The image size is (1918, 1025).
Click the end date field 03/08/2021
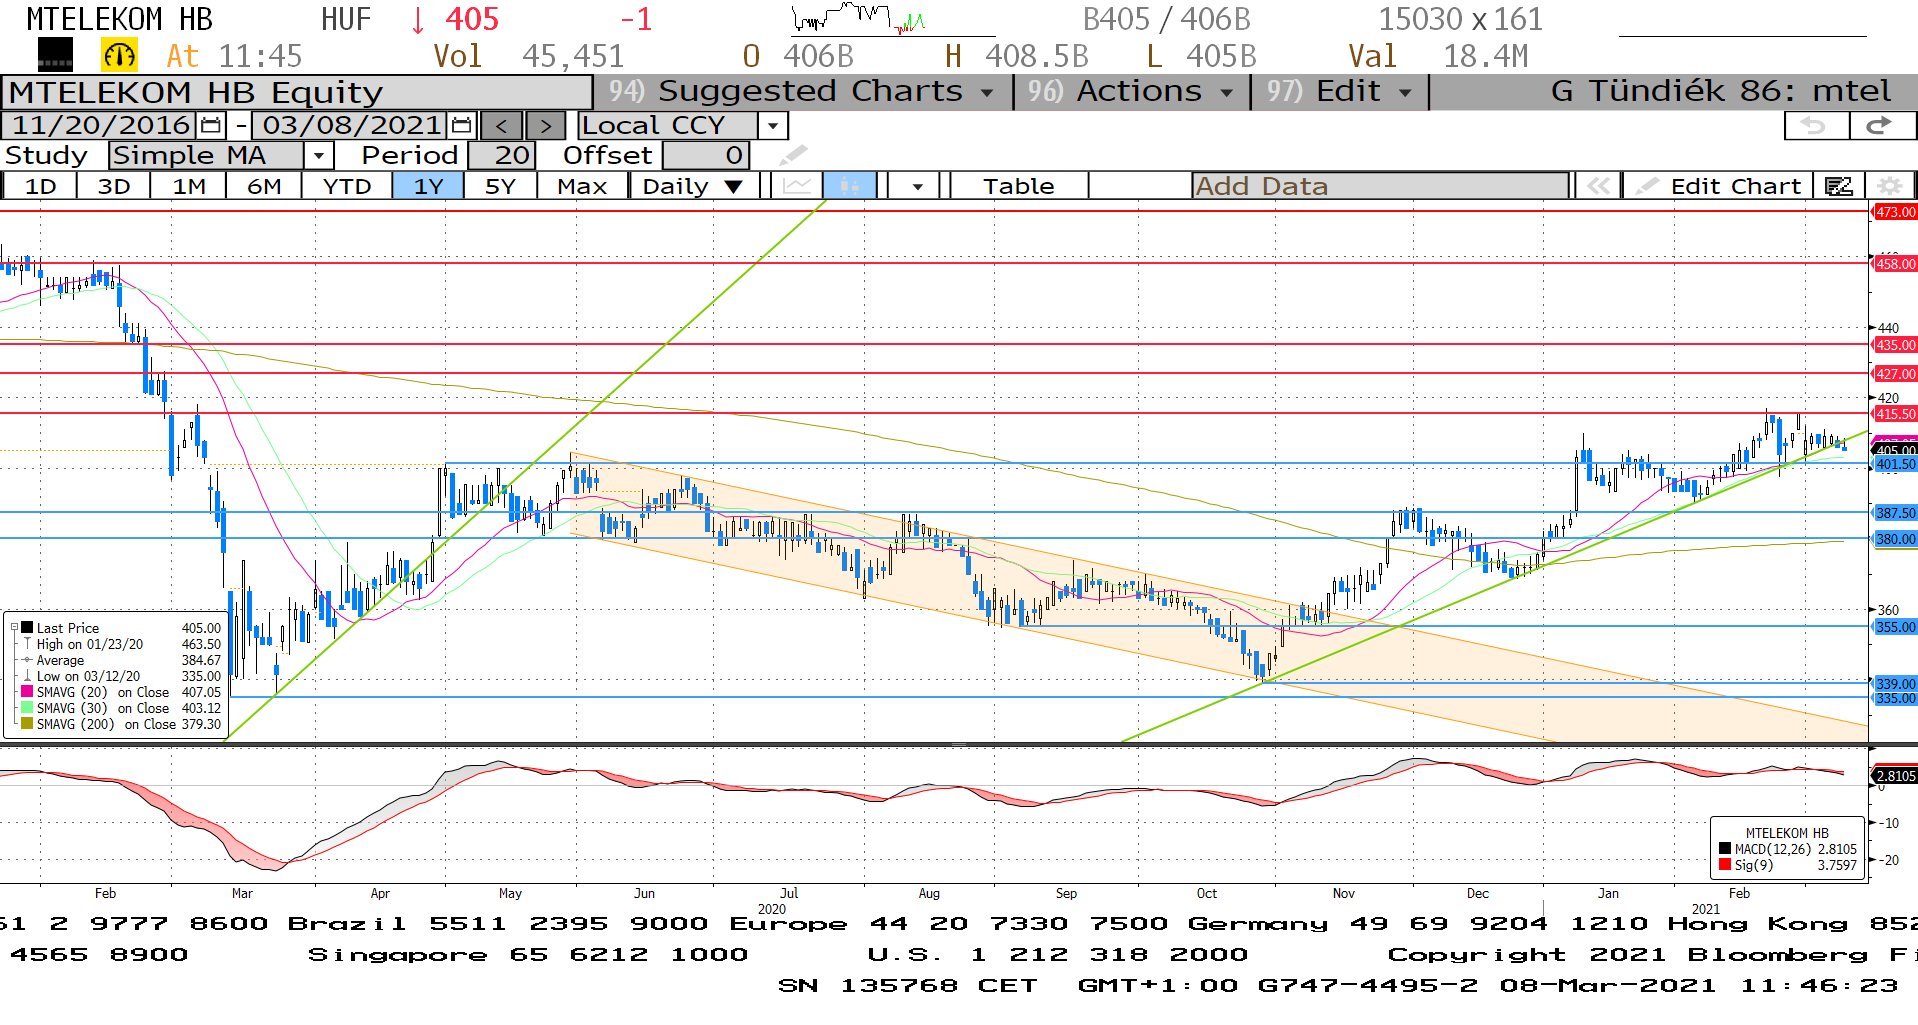point(352,125)
